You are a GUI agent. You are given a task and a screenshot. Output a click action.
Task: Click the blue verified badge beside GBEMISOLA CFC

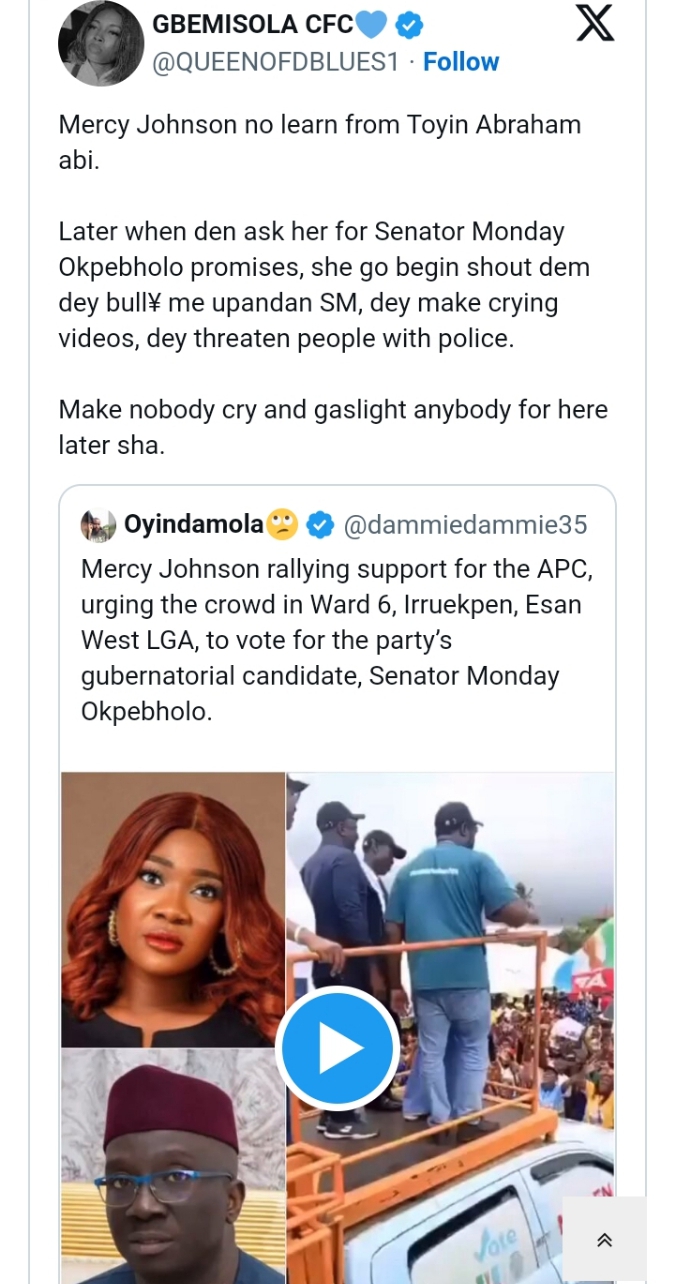[409, 27]
